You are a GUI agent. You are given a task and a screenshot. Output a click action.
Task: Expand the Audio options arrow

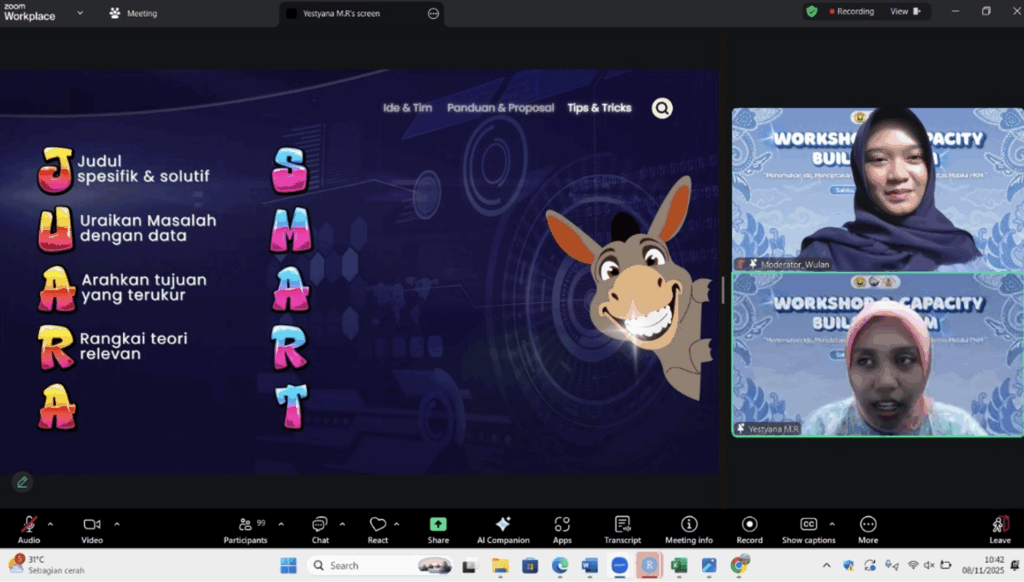pyautogui.click(x=50, y=524)
